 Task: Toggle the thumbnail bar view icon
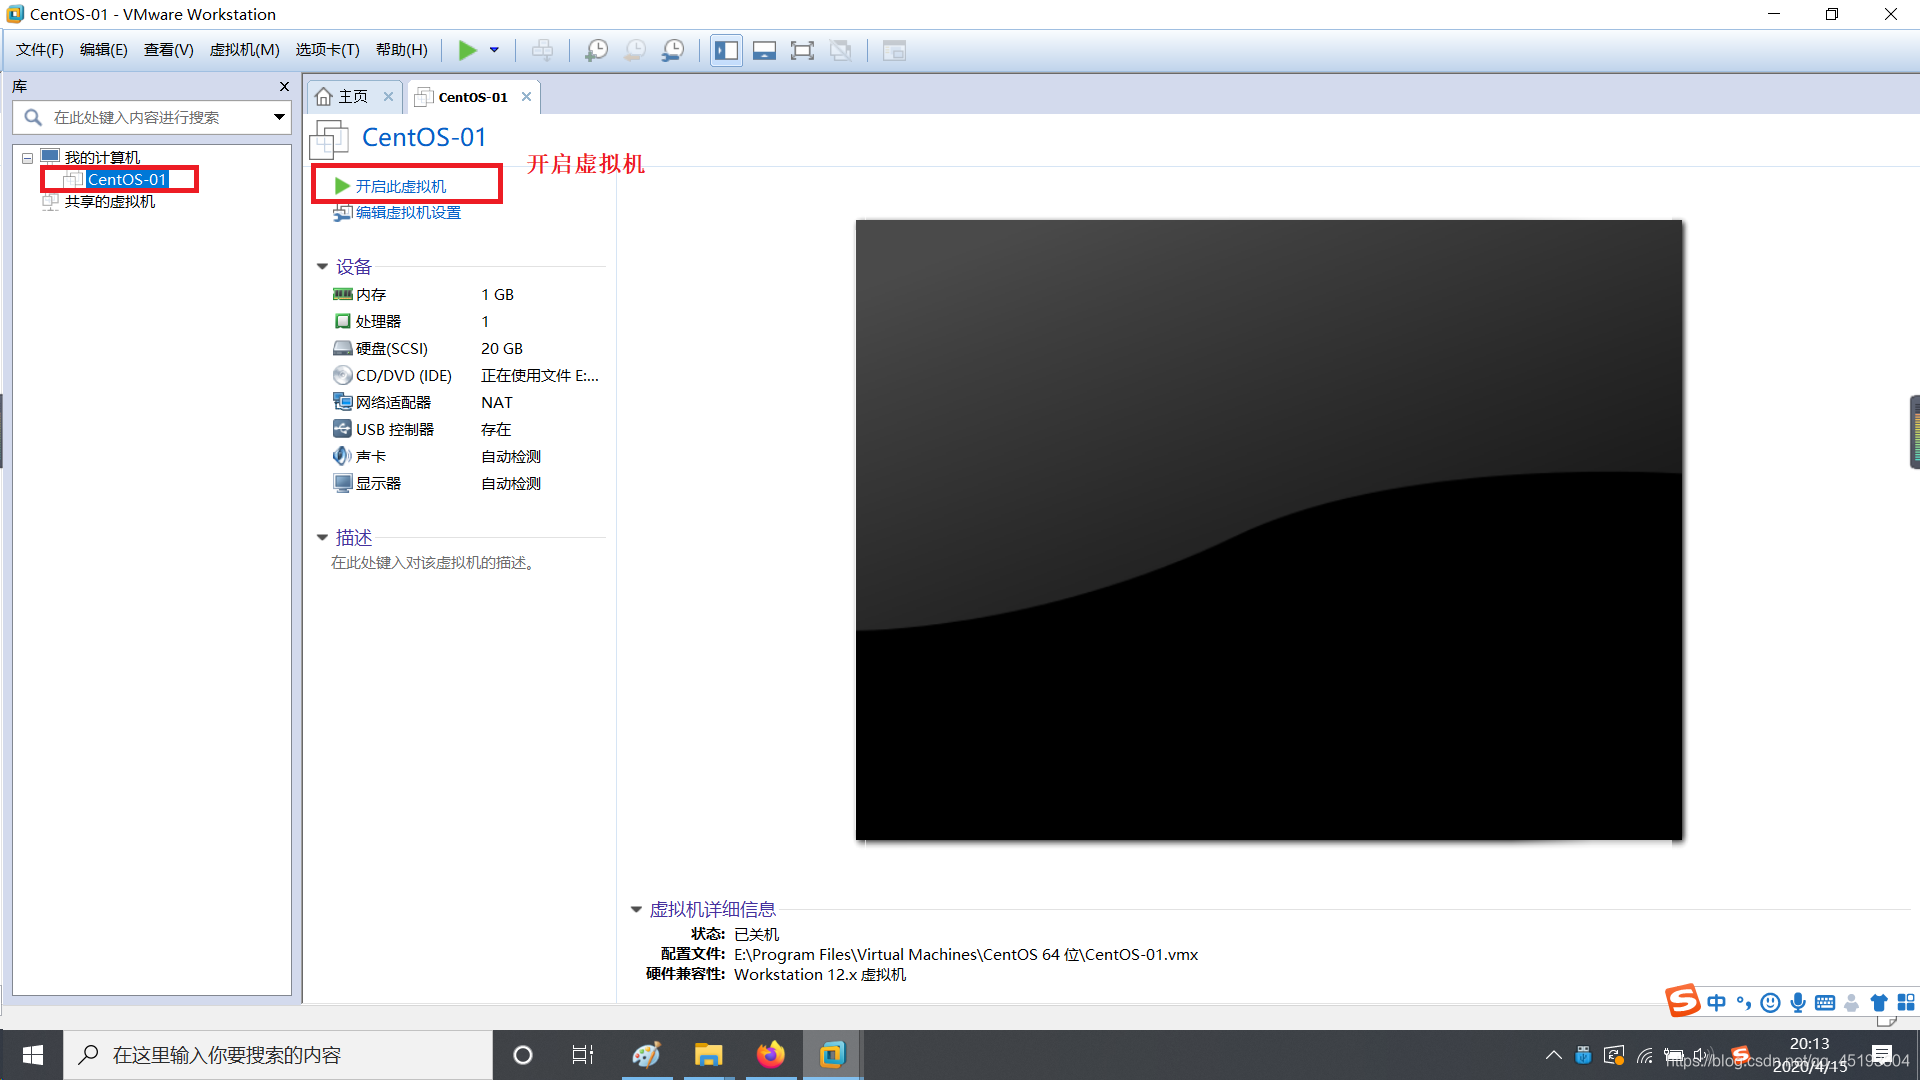click(764, 50)
